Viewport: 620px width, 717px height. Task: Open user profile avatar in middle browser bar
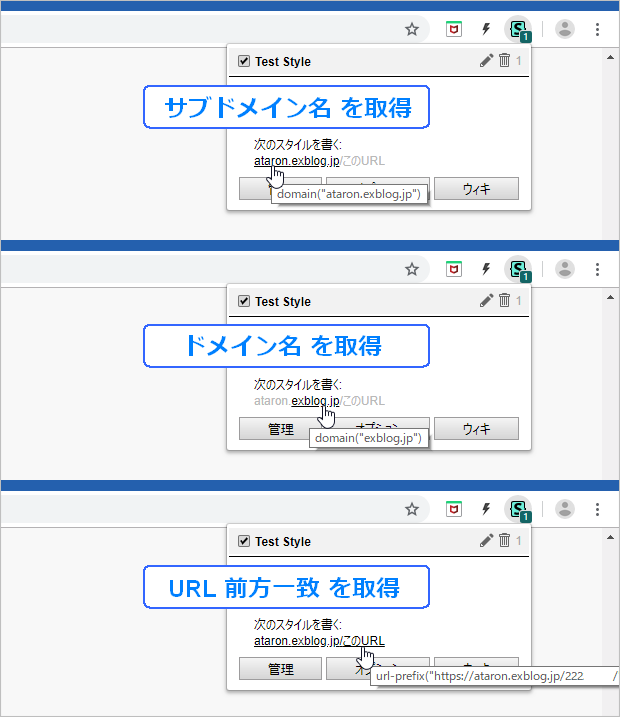[565, 269]
